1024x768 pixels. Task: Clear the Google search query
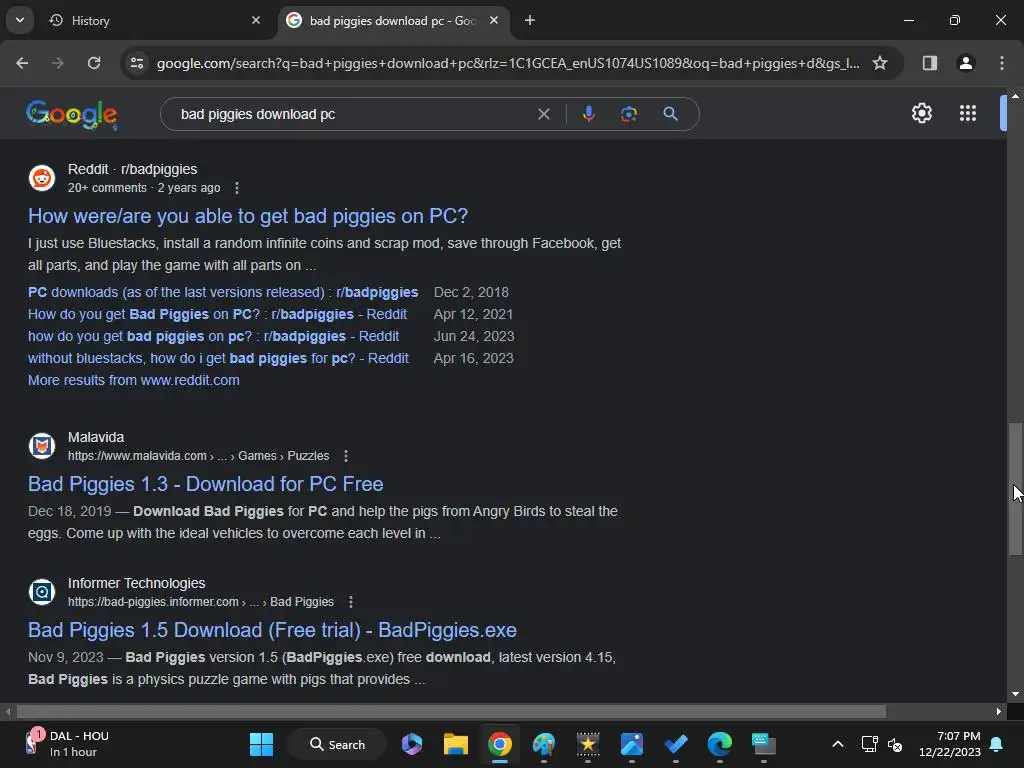pos(543,114)
